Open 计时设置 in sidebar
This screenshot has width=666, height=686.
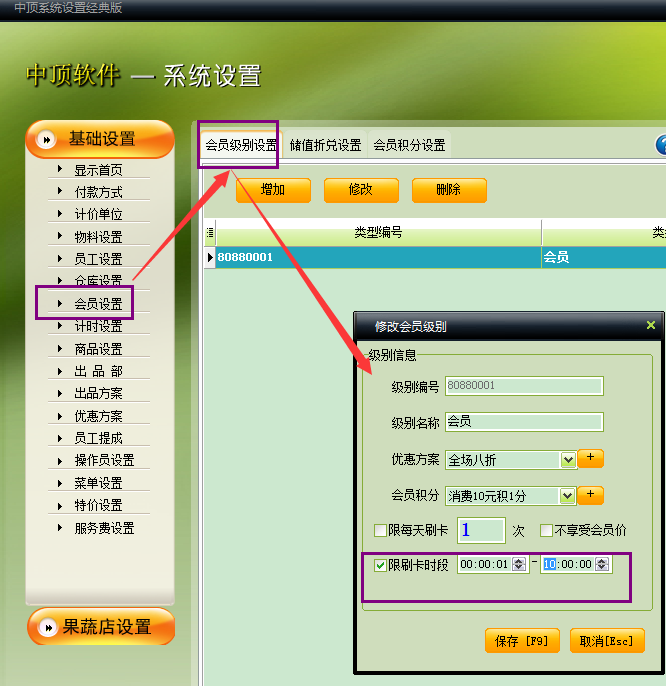[x=98, y=326]
